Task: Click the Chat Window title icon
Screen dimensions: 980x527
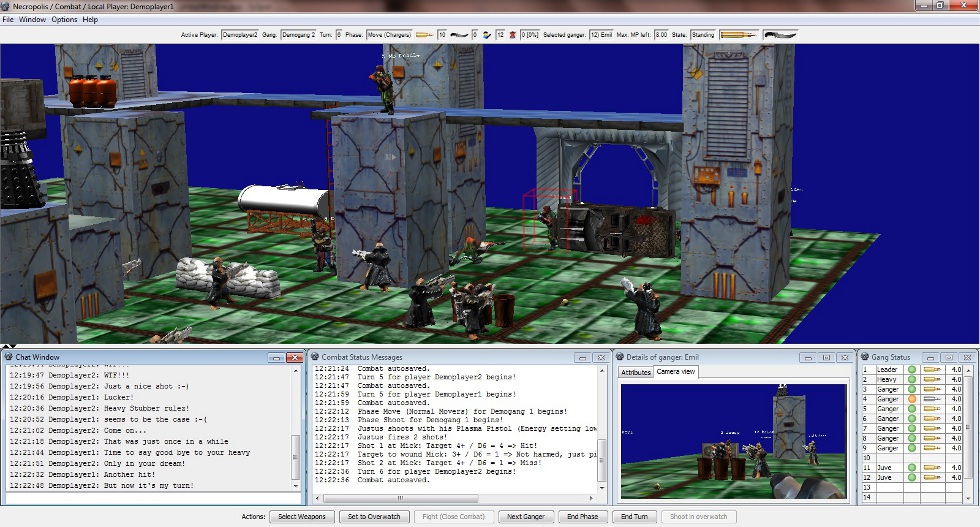Action: point(9,357)
